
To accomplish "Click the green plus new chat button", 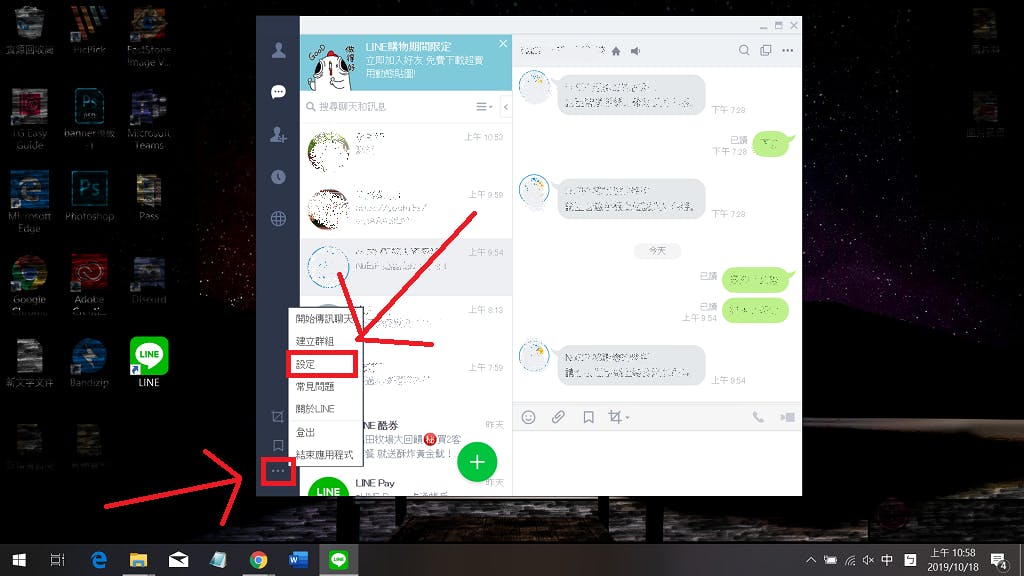I will point(477,462).
